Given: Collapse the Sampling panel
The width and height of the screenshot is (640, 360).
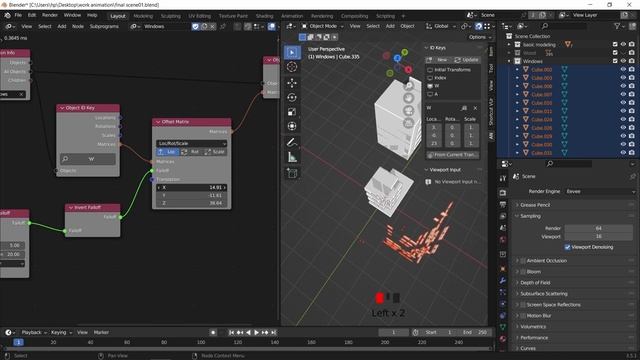Looking at the screenshot, I should point(530,216).
